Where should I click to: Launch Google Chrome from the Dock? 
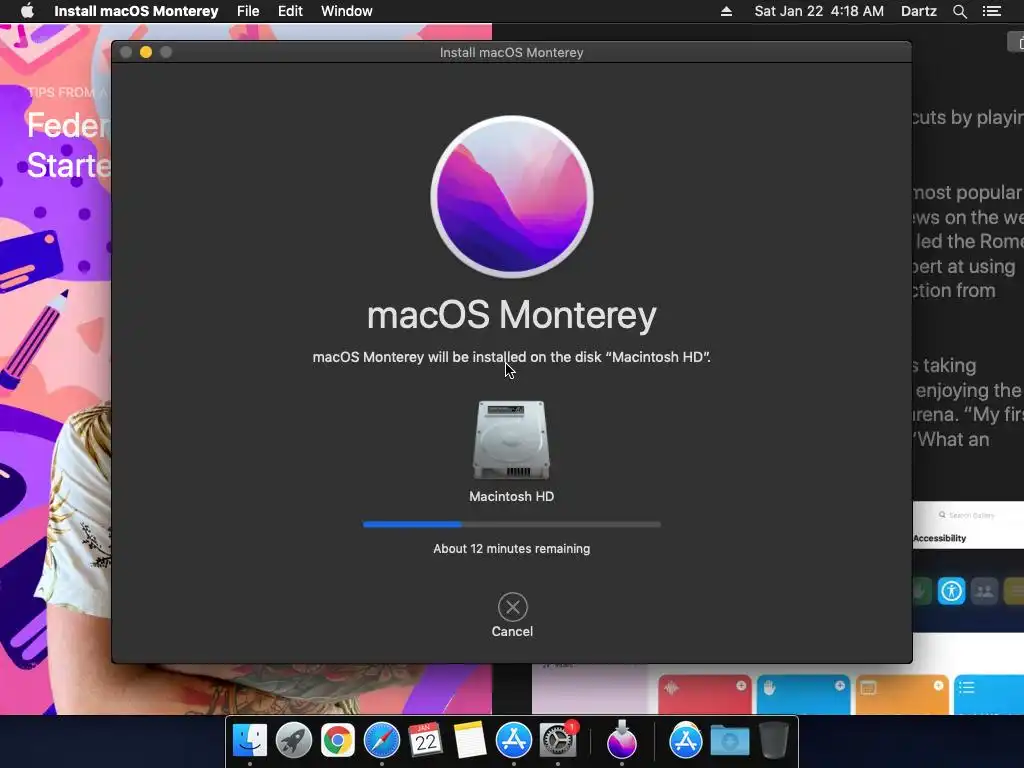coord(338,741)
